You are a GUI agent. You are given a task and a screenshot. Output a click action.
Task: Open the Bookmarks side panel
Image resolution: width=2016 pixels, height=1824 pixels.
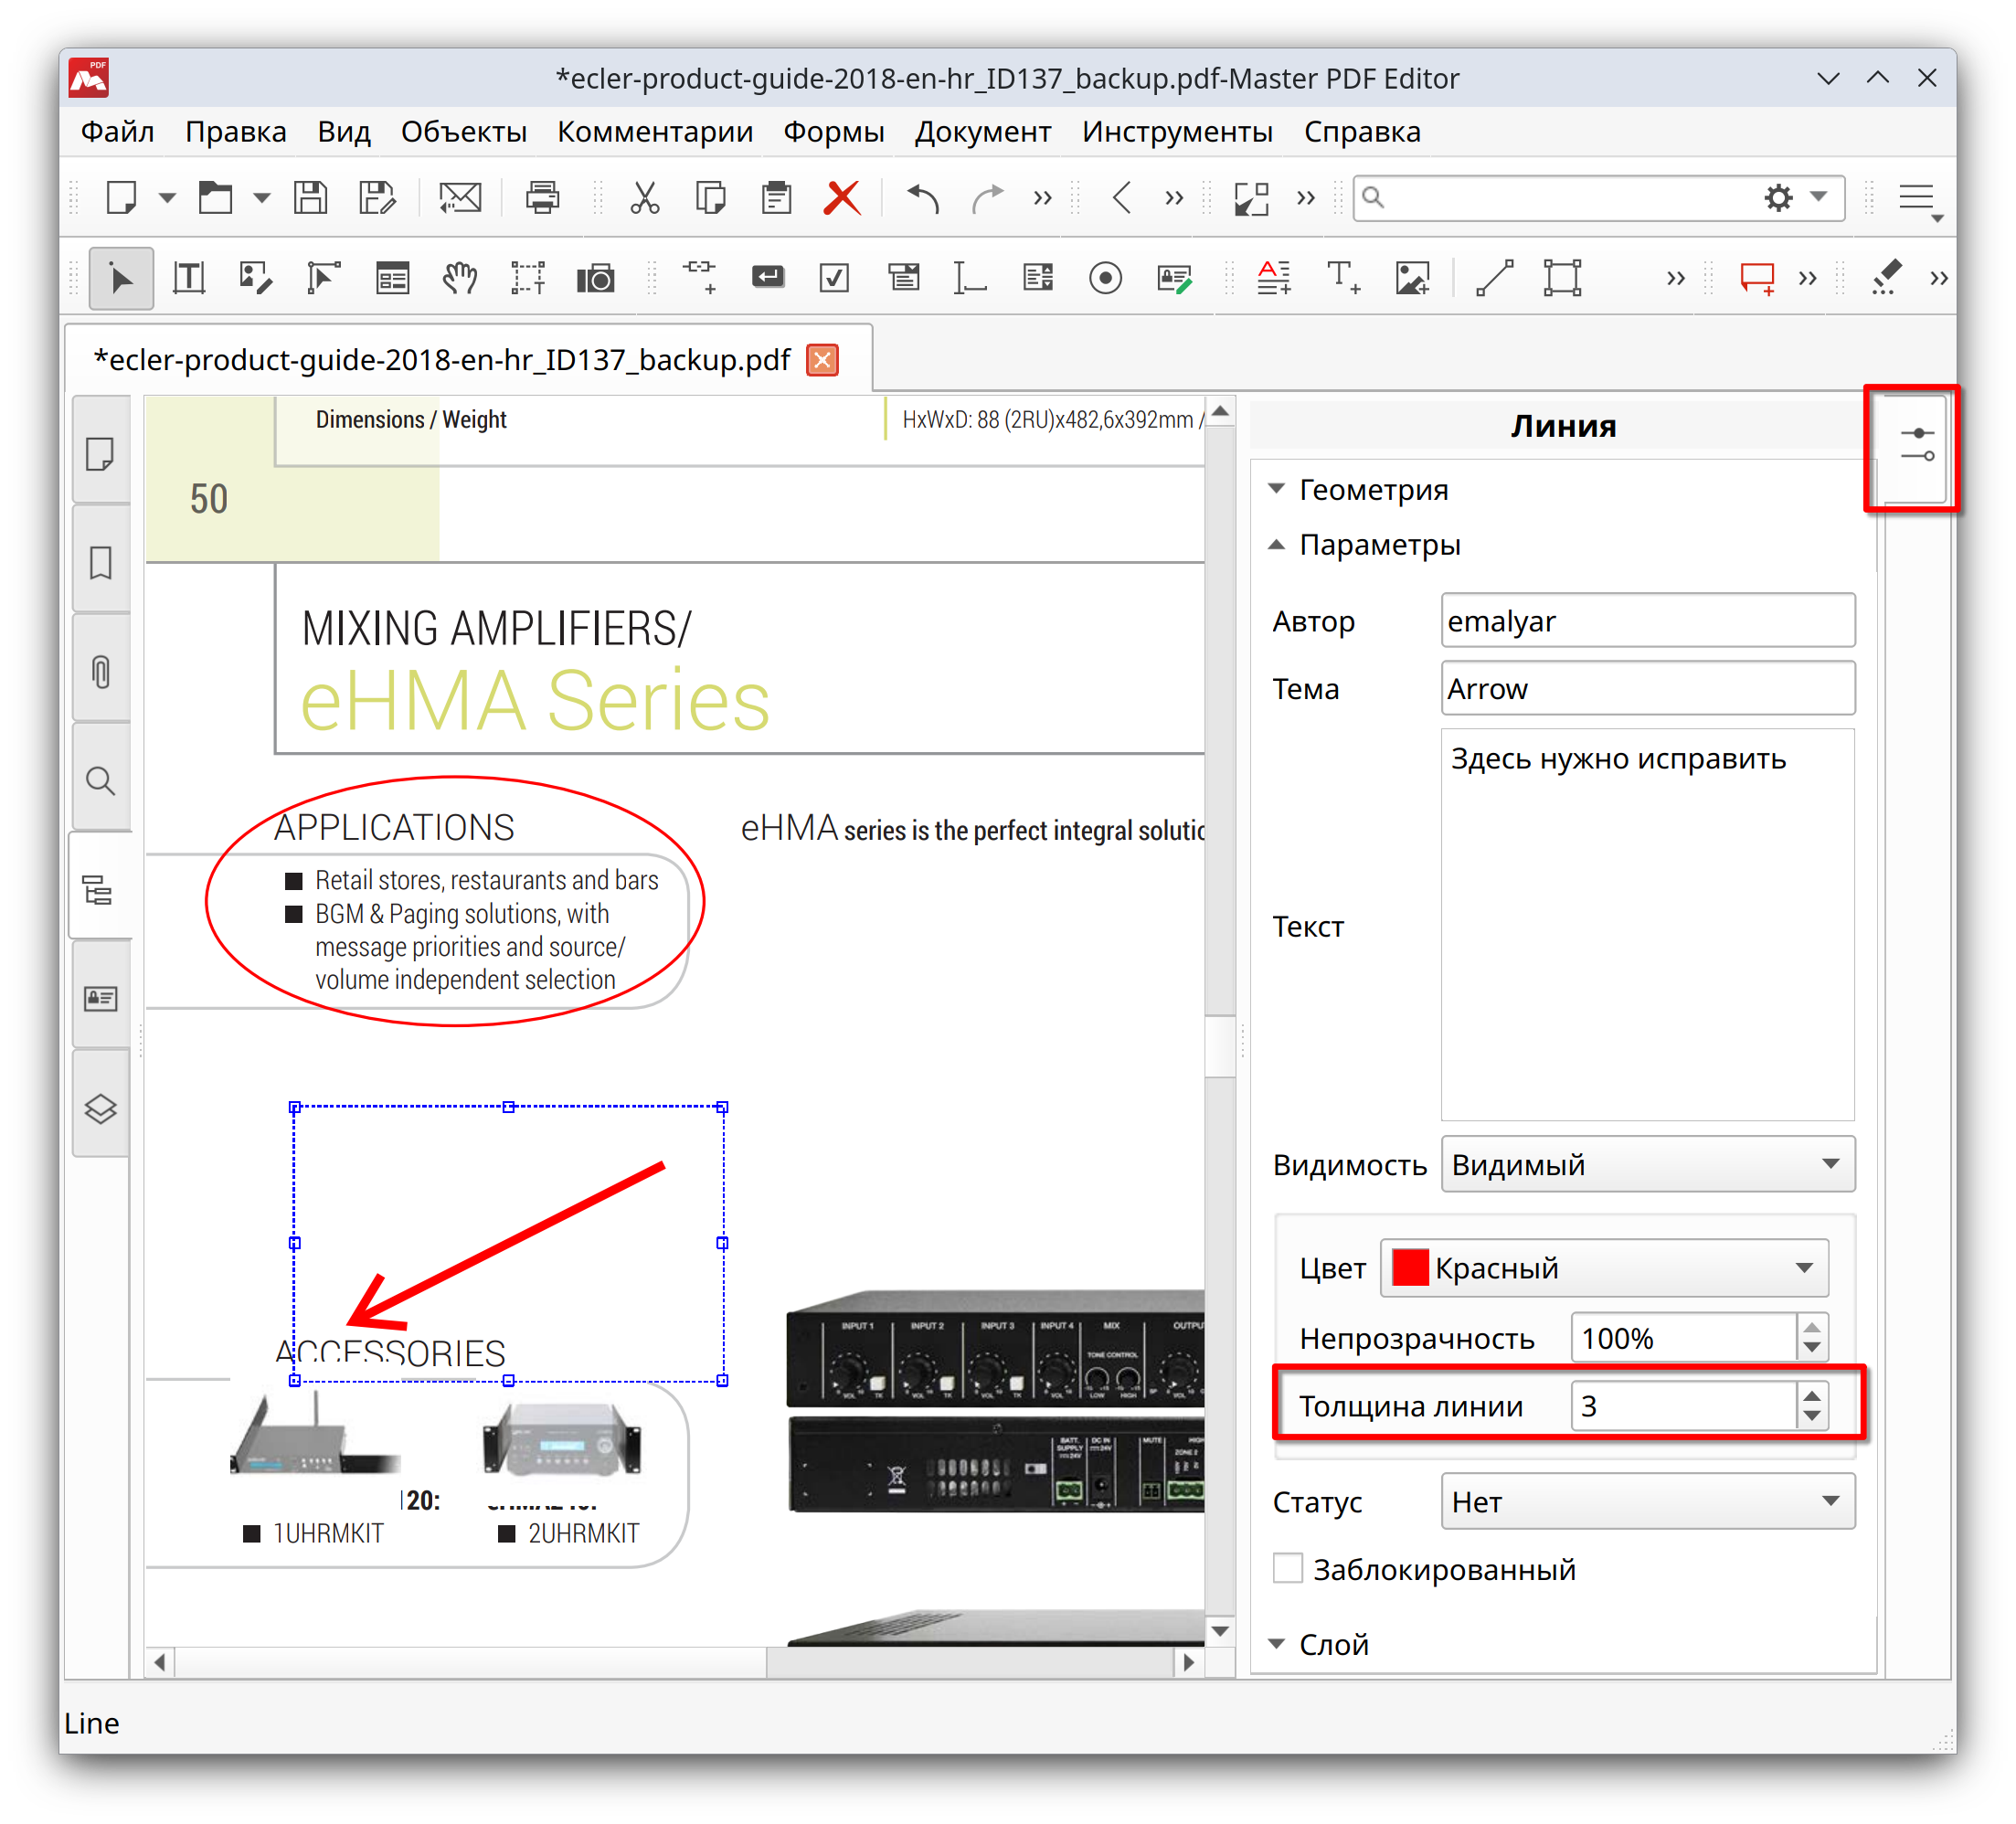pyautogui.click(x=101, y=563)
